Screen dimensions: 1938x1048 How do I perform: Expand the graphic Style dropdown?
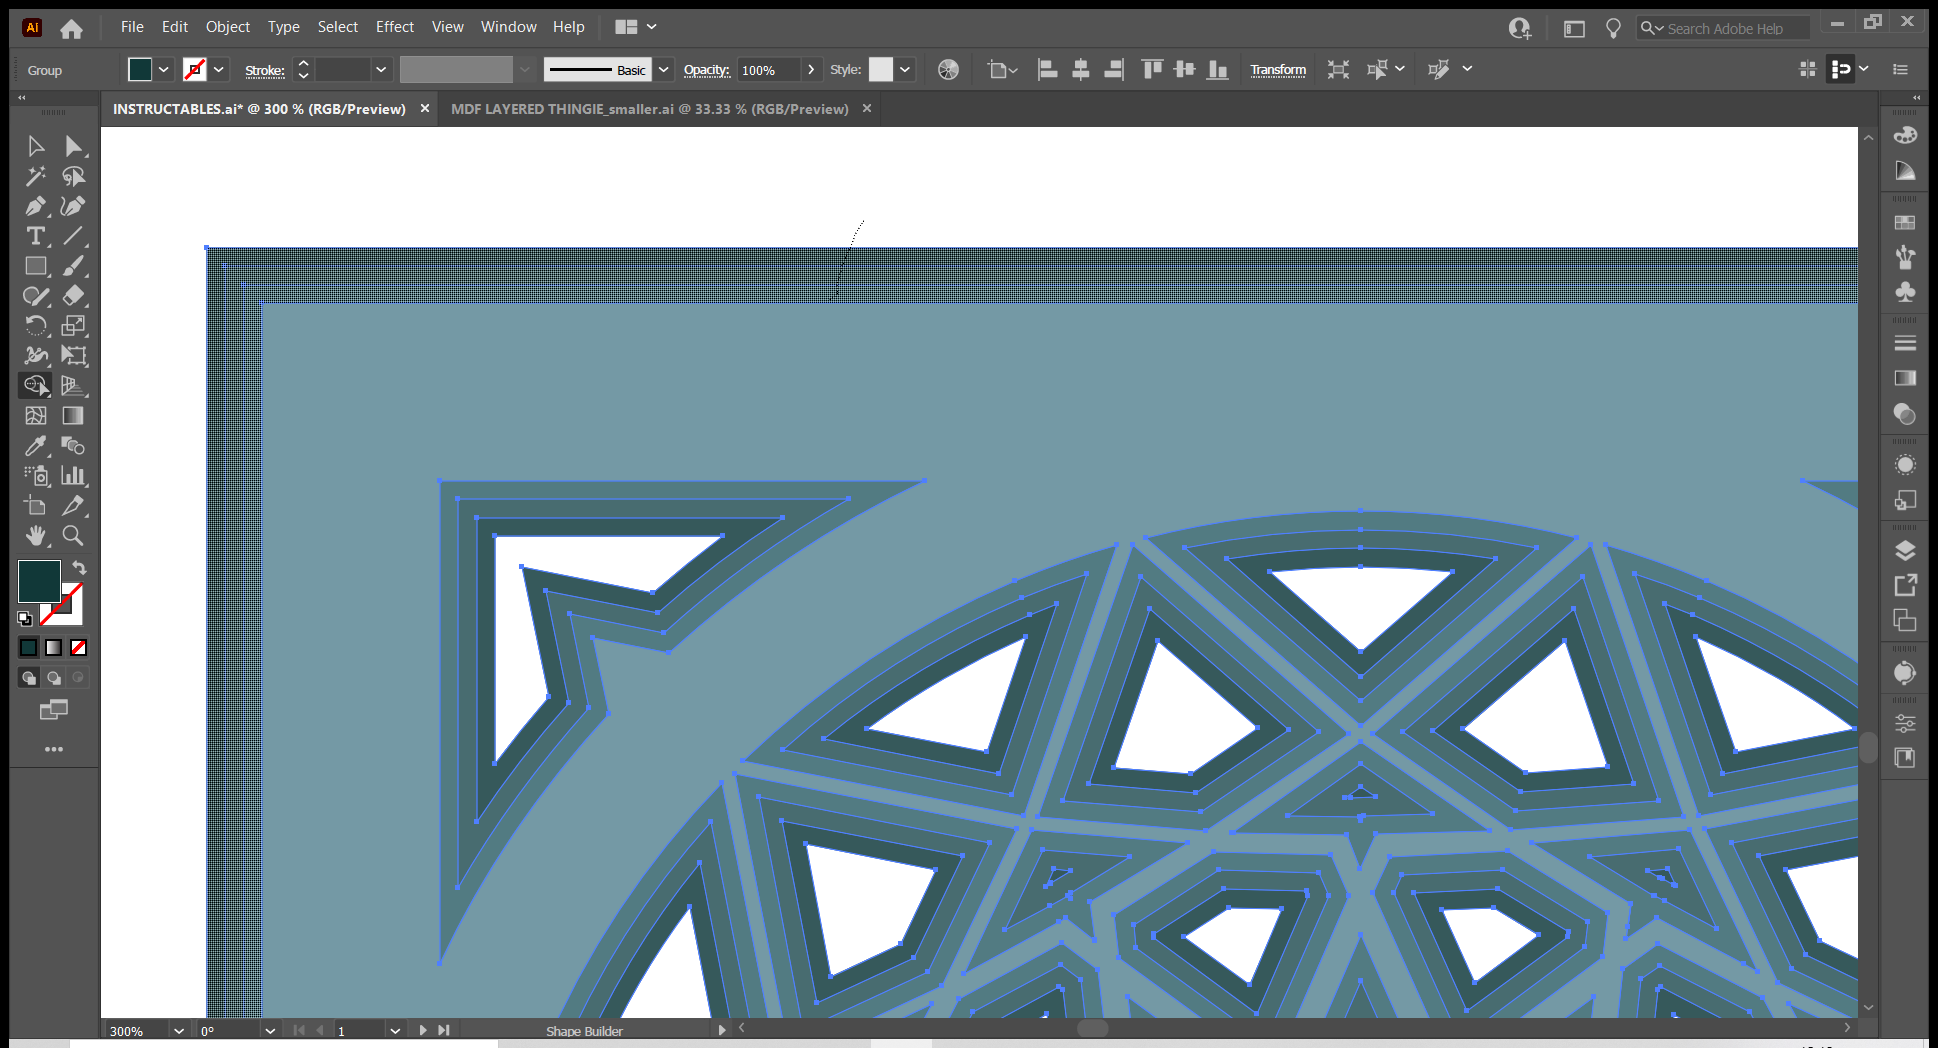[x=905, y=70]
